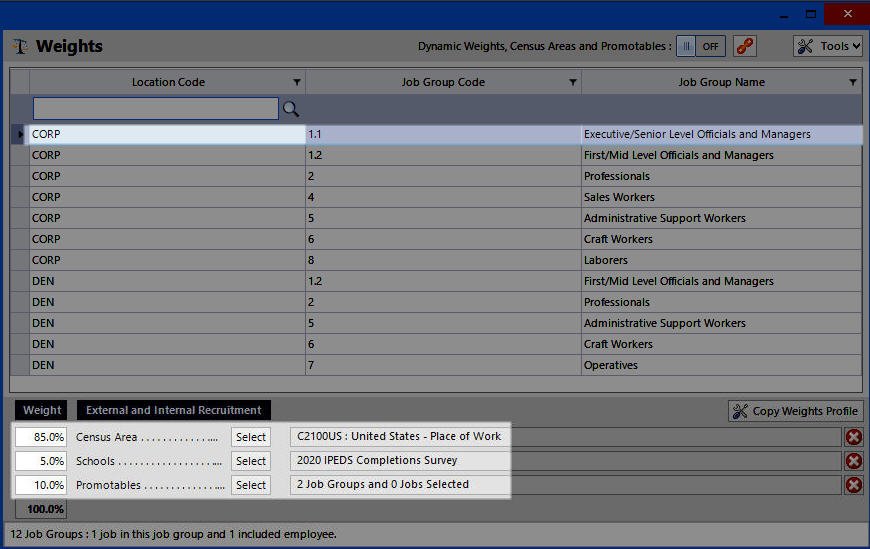
Task: Maximize the Weights window
Action: [x=811, y=14]
